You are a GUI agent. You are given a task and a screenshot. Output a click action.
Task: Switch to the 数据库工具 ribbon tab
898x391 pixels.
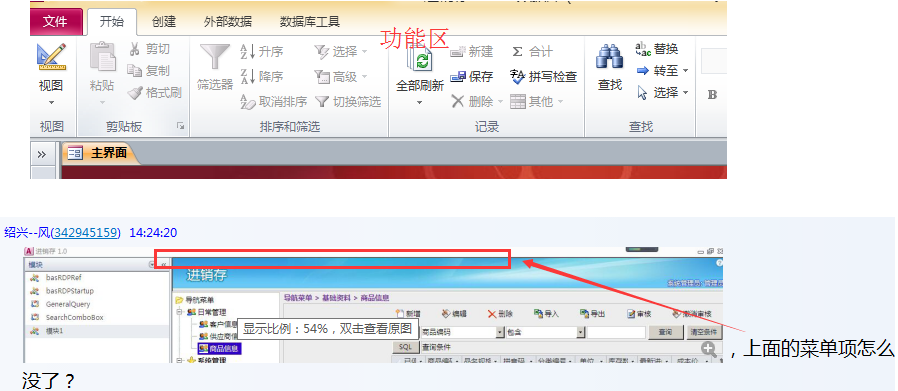[x=310, y=22]
